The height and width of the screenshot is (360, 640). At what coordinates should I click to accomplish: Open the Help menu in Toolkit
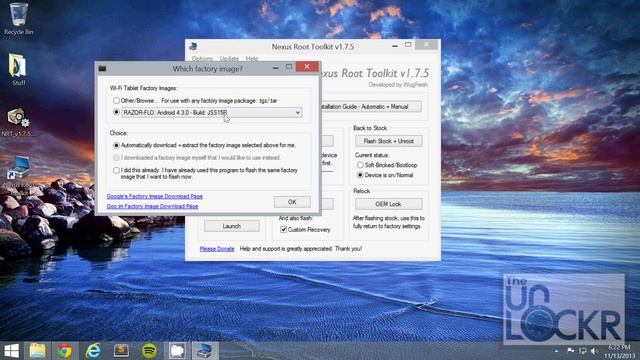pos(252,58)
